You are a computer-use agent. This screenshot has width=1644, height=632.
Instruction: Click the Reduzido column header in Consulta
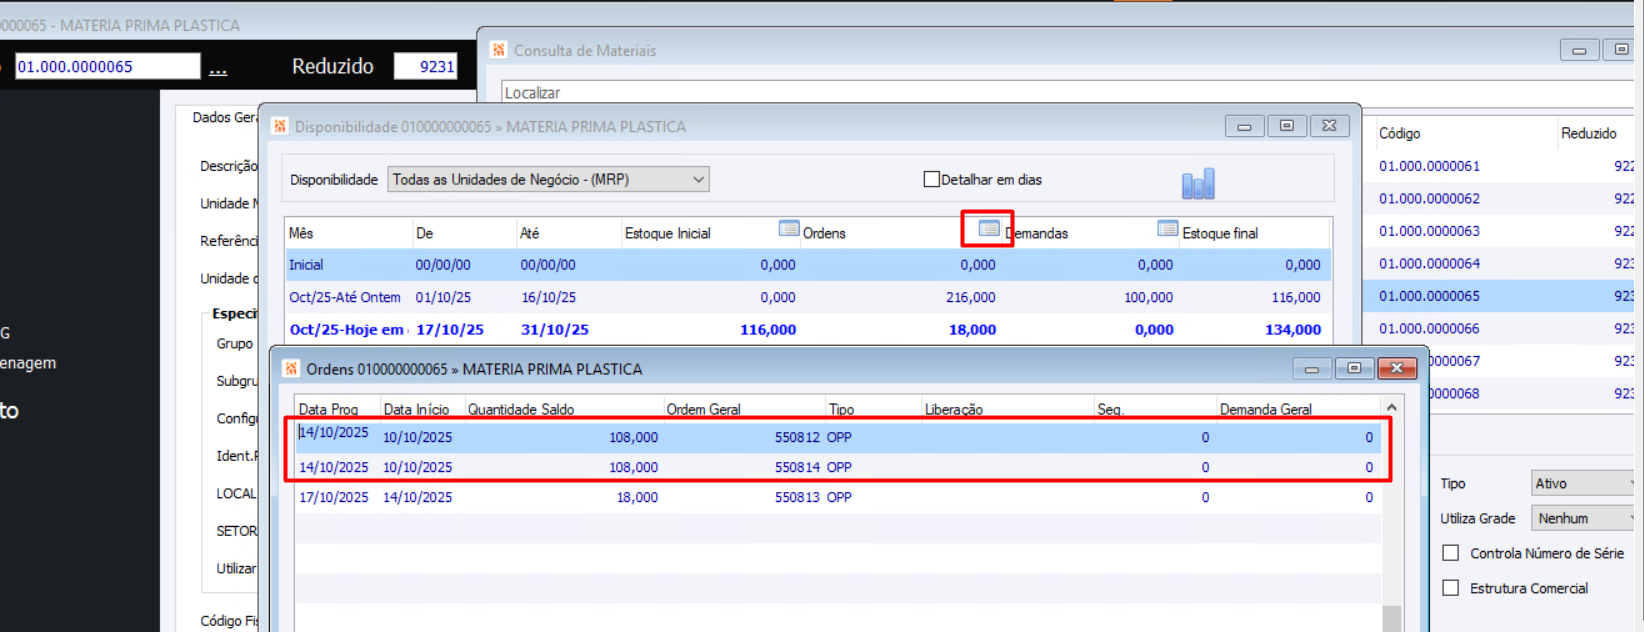coord(1589,133)
